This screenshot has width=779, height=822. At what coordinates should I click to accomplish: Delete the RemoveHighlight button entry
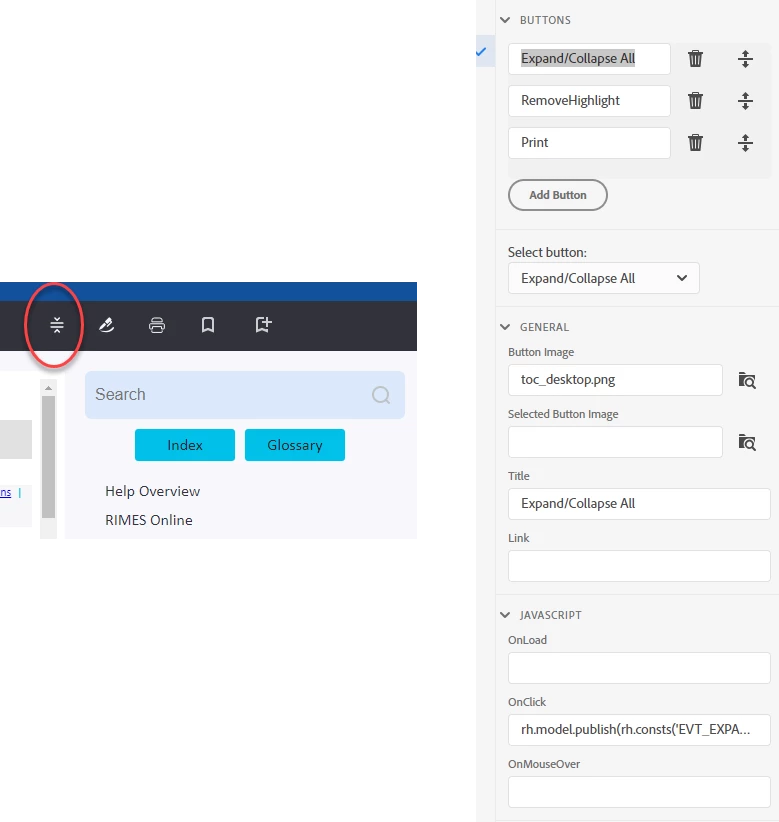point(695,101)
